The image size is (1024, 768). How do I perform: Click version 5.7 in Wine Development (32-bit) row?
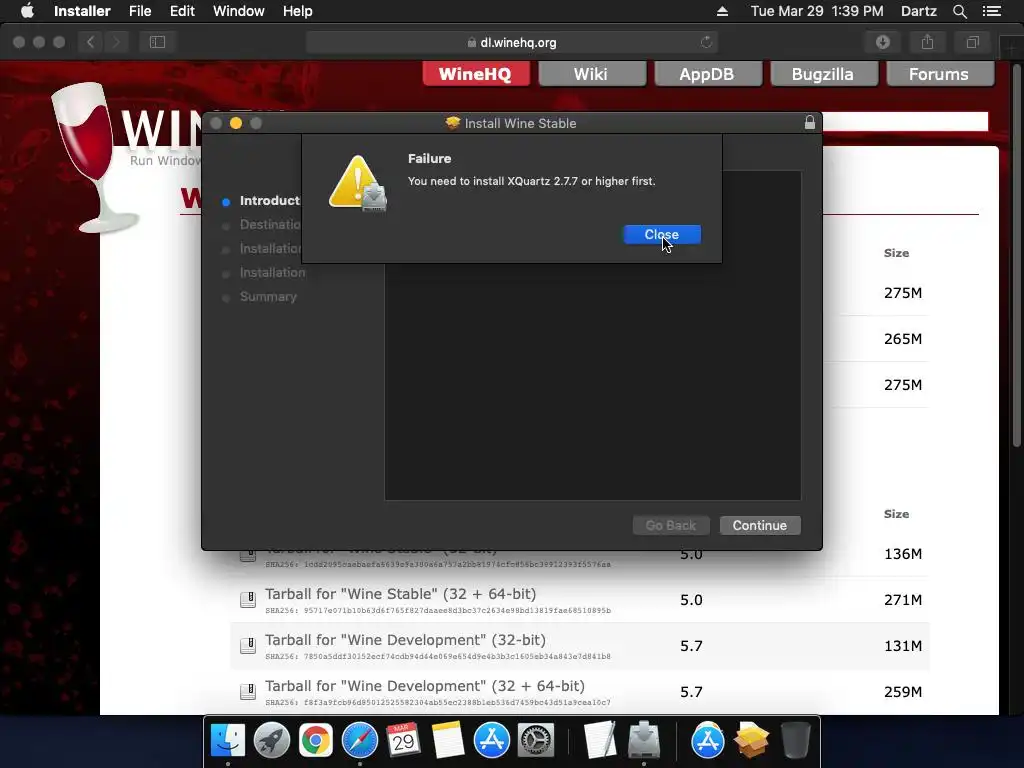691,646
